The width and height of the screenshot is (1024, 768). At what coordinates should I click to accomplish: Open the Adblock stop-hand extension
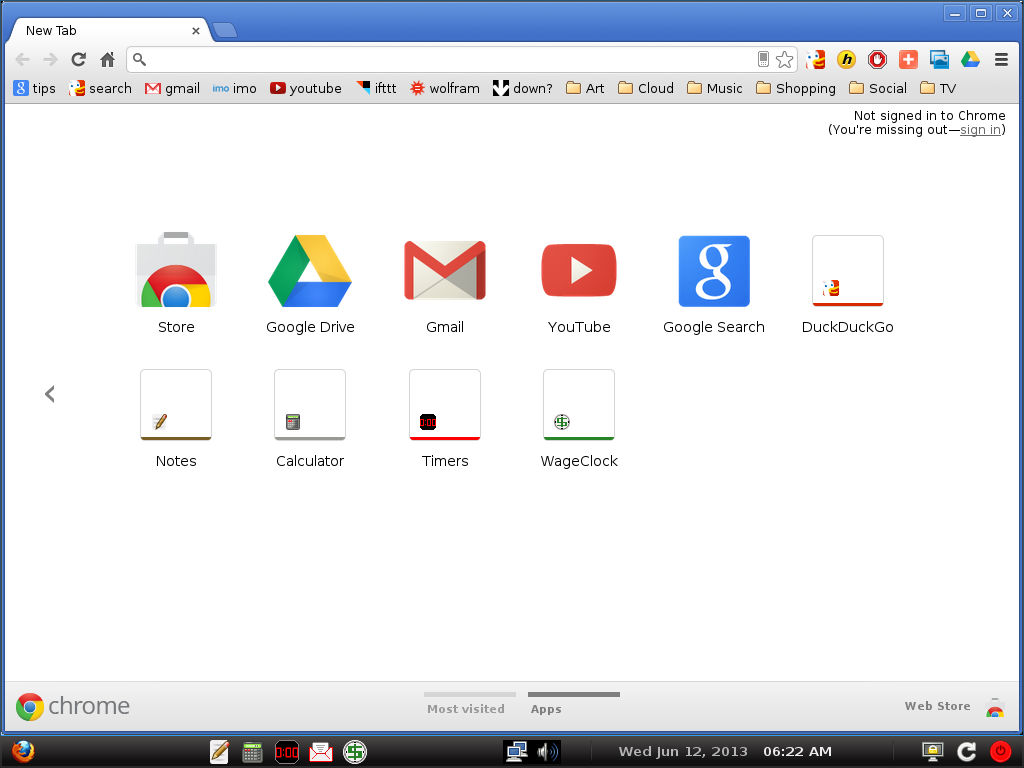tap(877, 59)
